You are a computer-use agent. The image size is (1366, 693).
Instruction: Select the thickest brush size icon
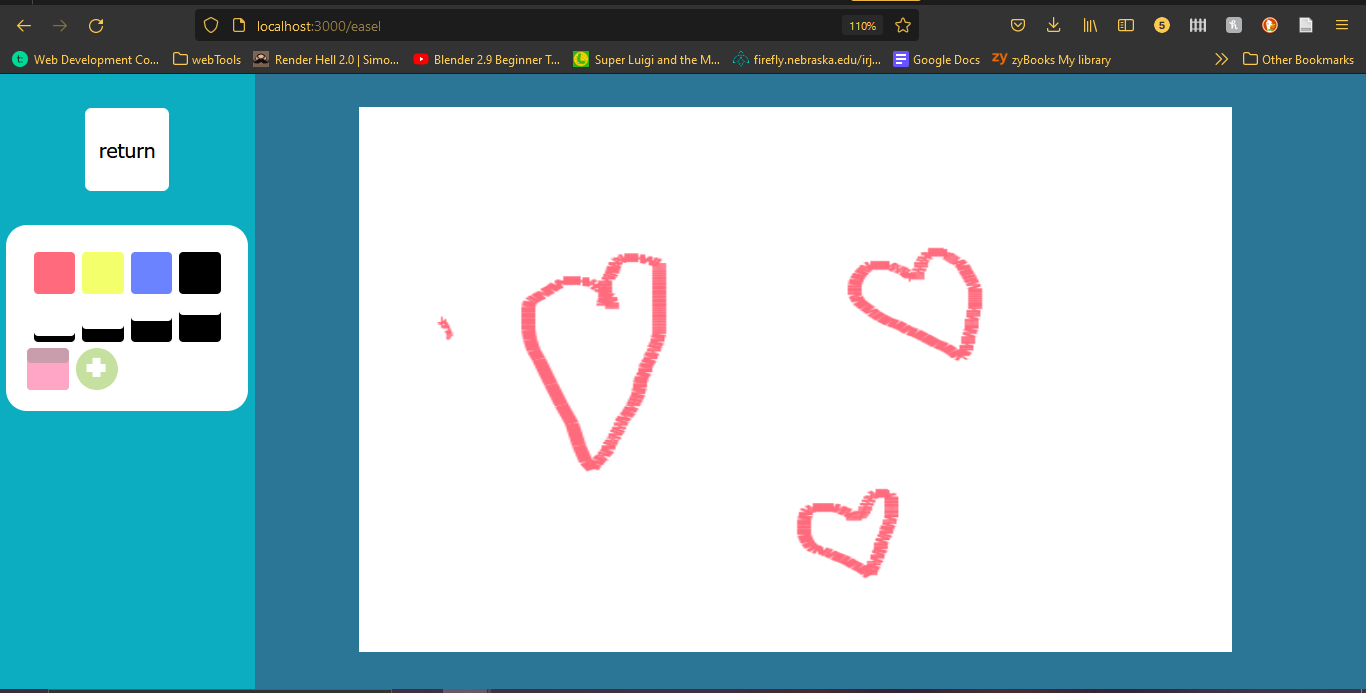[200, 327]
